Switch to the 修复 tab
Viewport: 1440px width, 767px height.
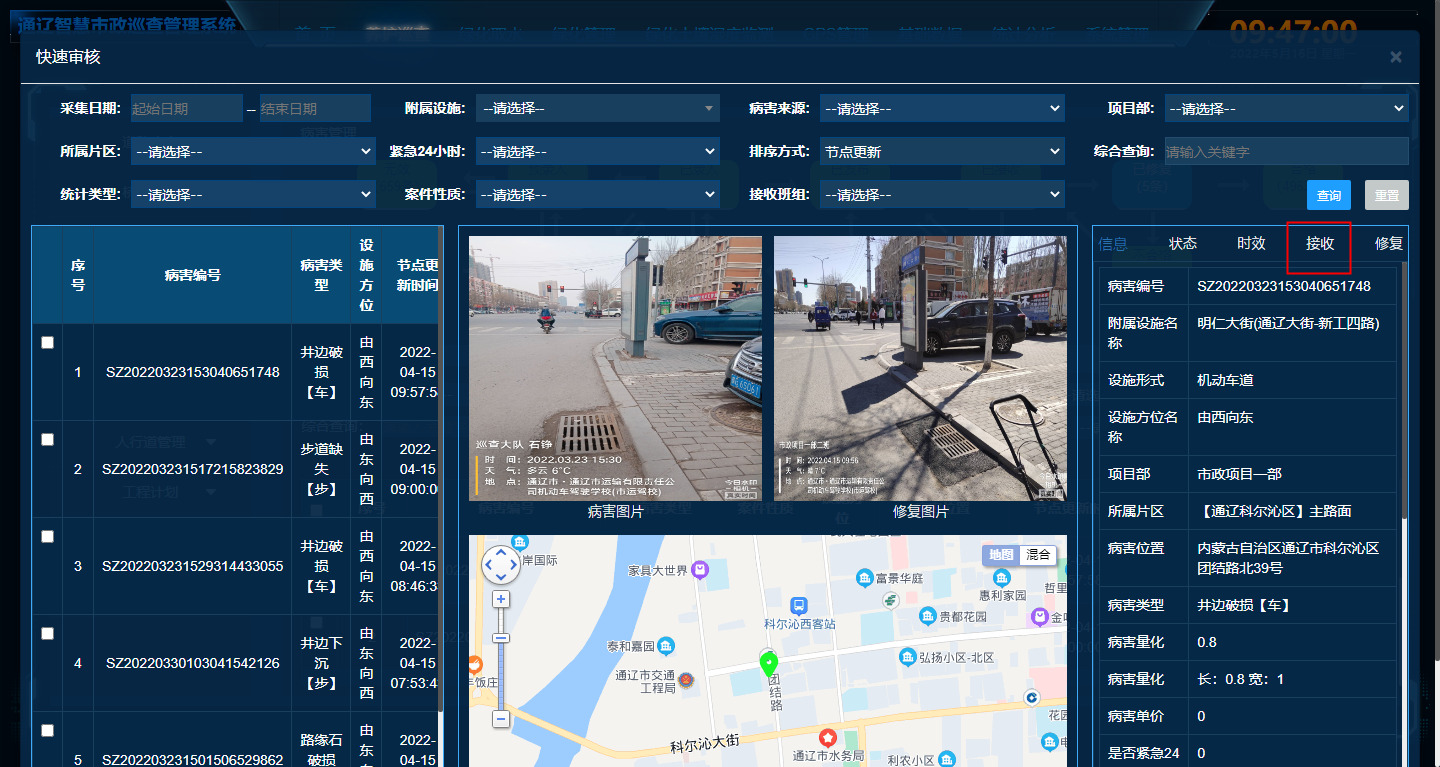coord(1389,244)
